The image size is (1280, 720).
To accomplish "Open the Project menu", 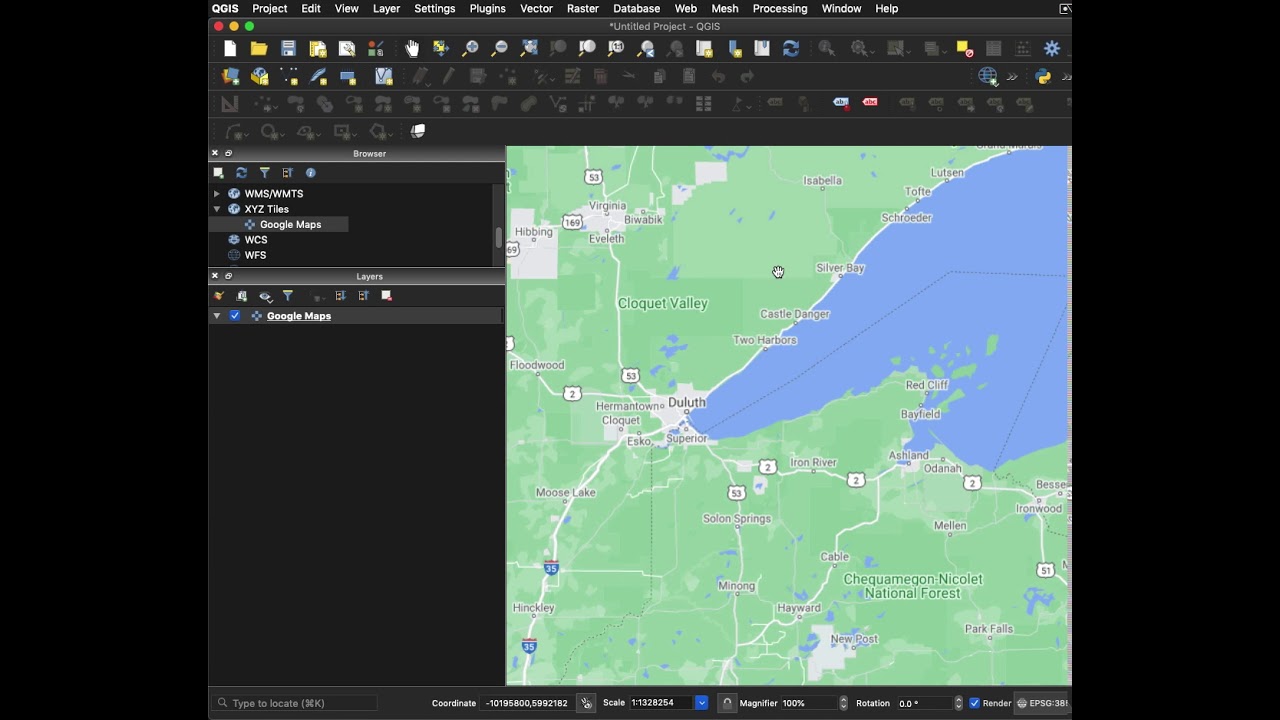I will [269, 8].
